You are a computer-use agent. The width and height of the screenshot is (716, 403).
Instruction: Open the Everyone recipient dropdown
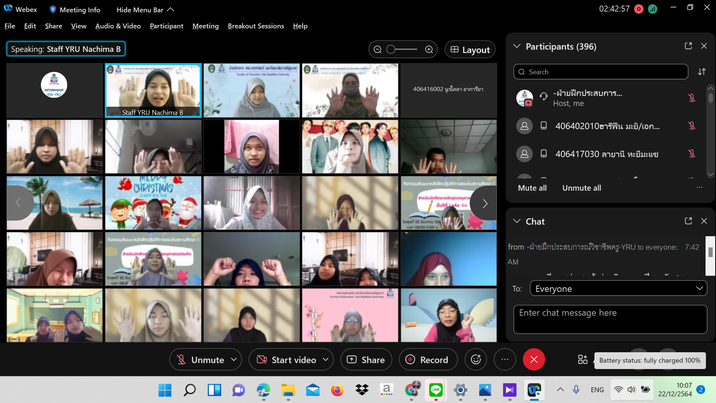(x=616, y=288)
